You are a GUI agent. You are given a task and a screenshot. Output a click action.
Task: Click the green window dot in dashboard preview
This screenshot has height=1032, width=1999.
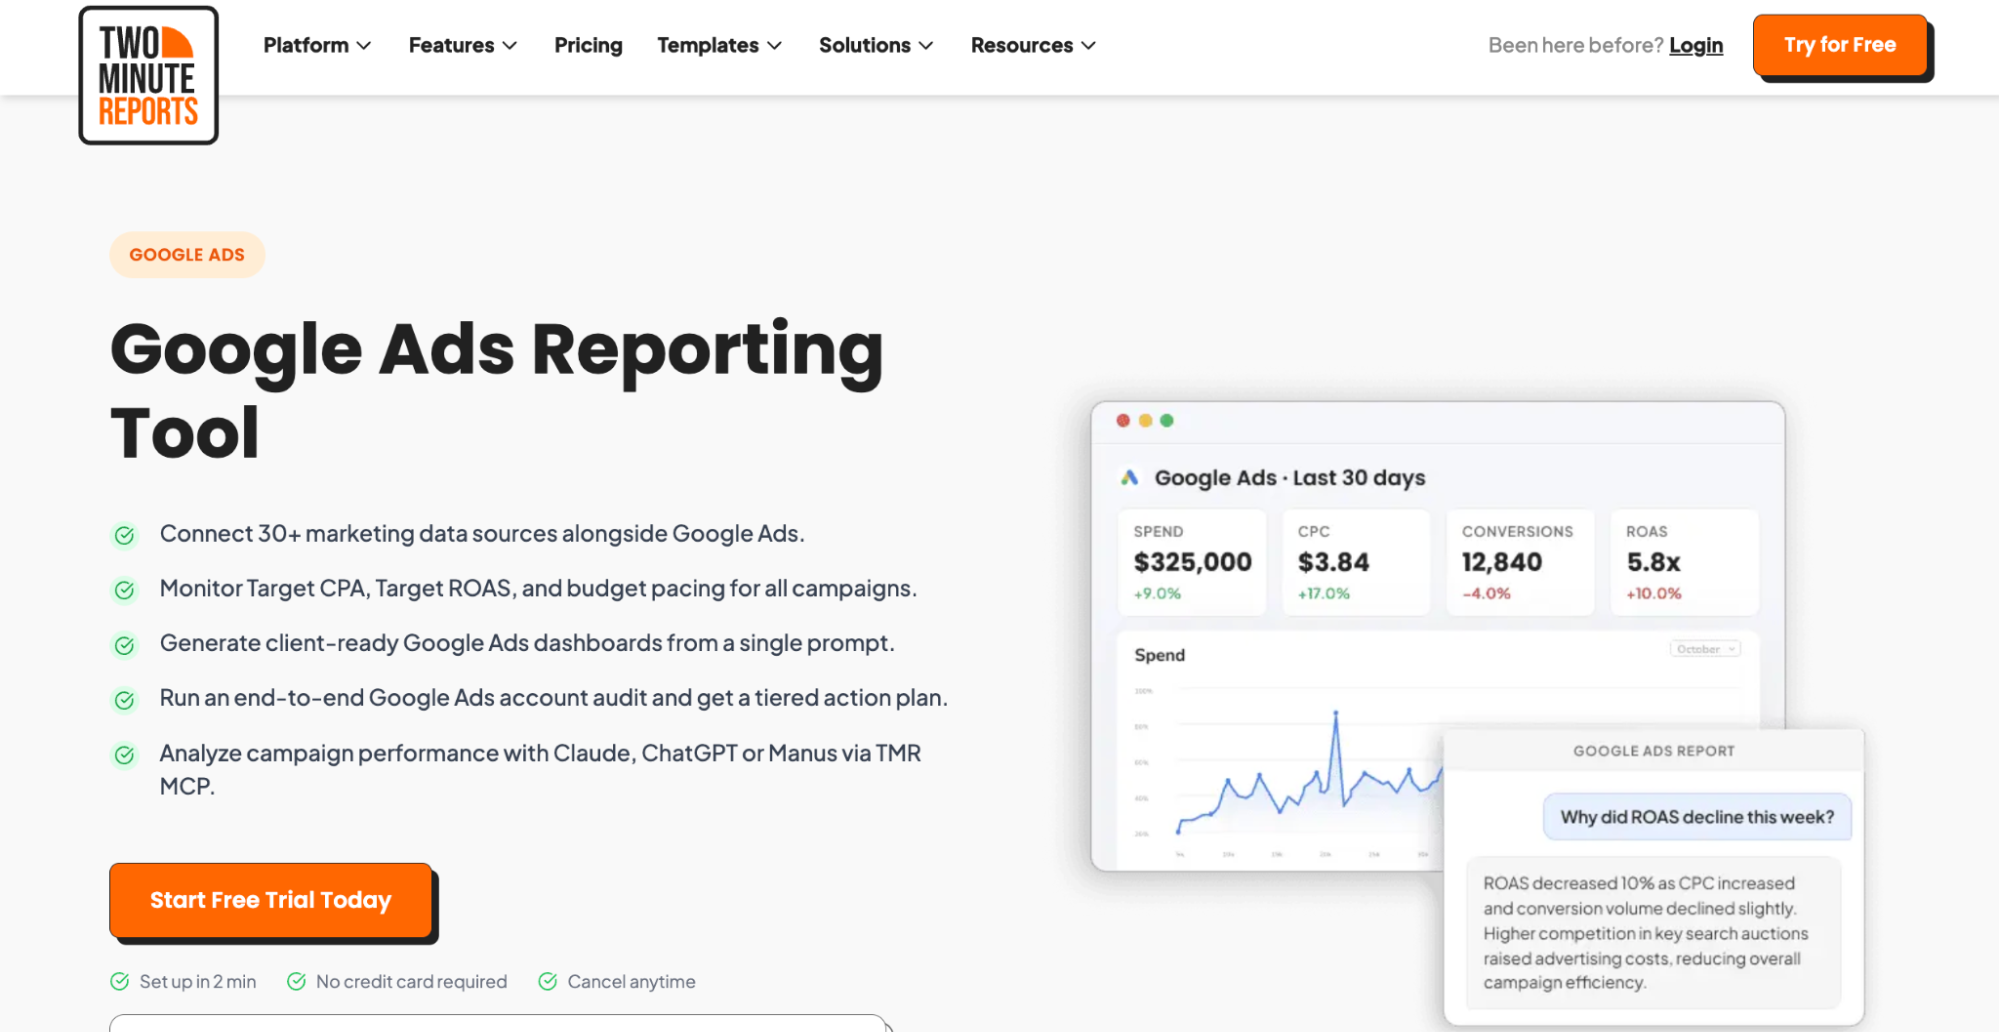1167,421
